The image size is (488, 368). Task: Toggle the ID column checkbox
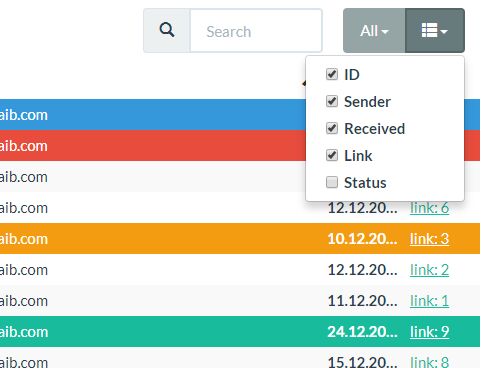coord(332,74)
